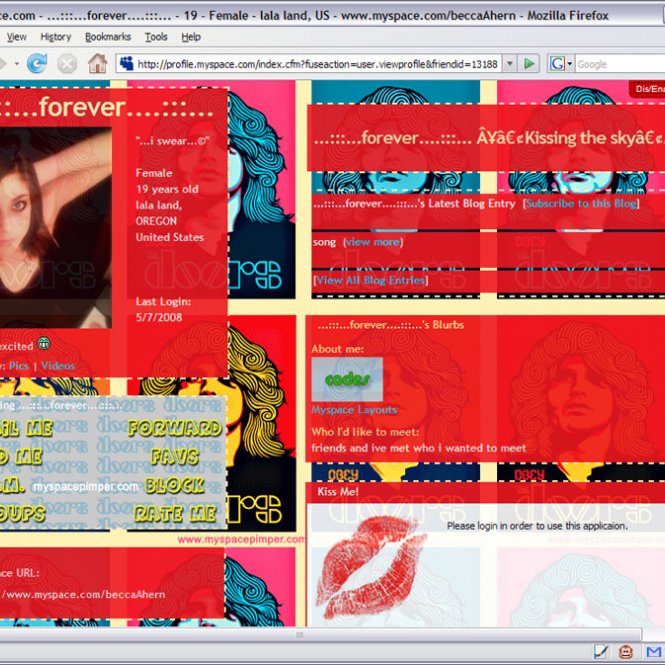The image size is (665, 665).
Task: Open the monkey icon in the status bar
Action: click(626, 652)
